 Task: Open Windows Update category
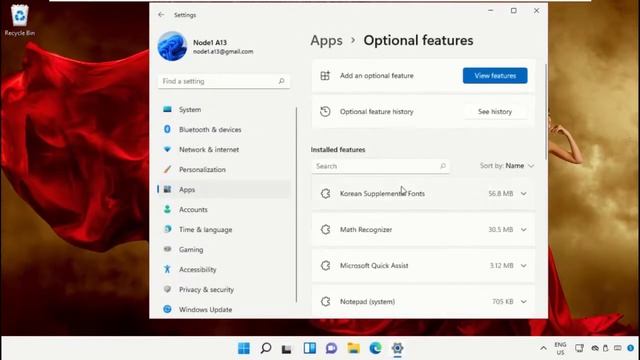pyautogui.click(x=224, y=309)
